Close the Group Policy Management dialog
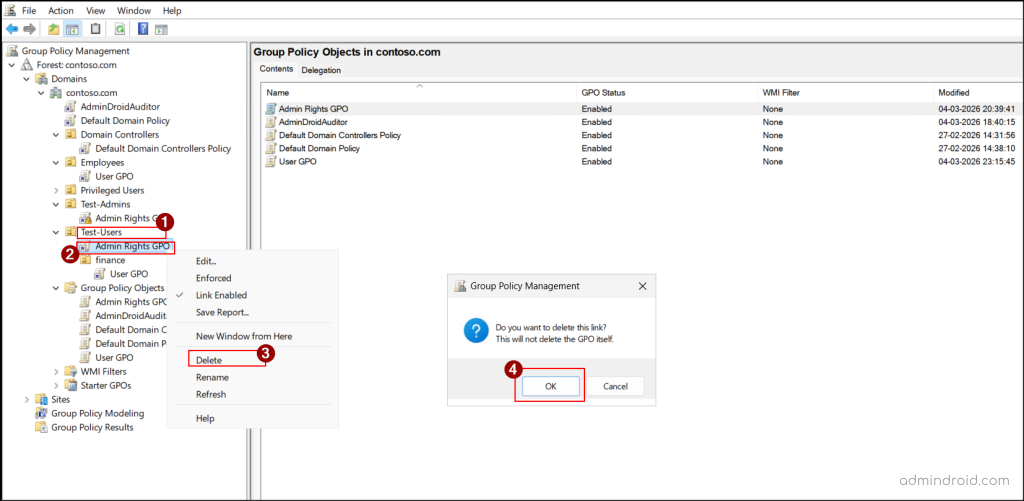 tap(642, 285)
